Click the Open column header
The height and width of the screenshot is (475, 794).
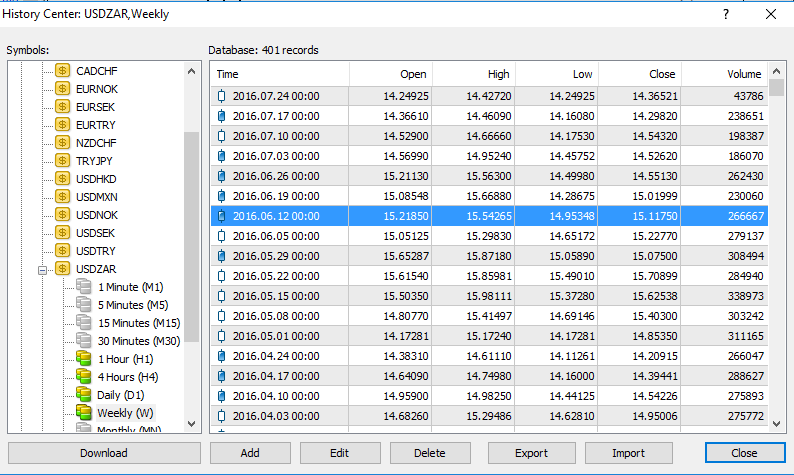390,74
